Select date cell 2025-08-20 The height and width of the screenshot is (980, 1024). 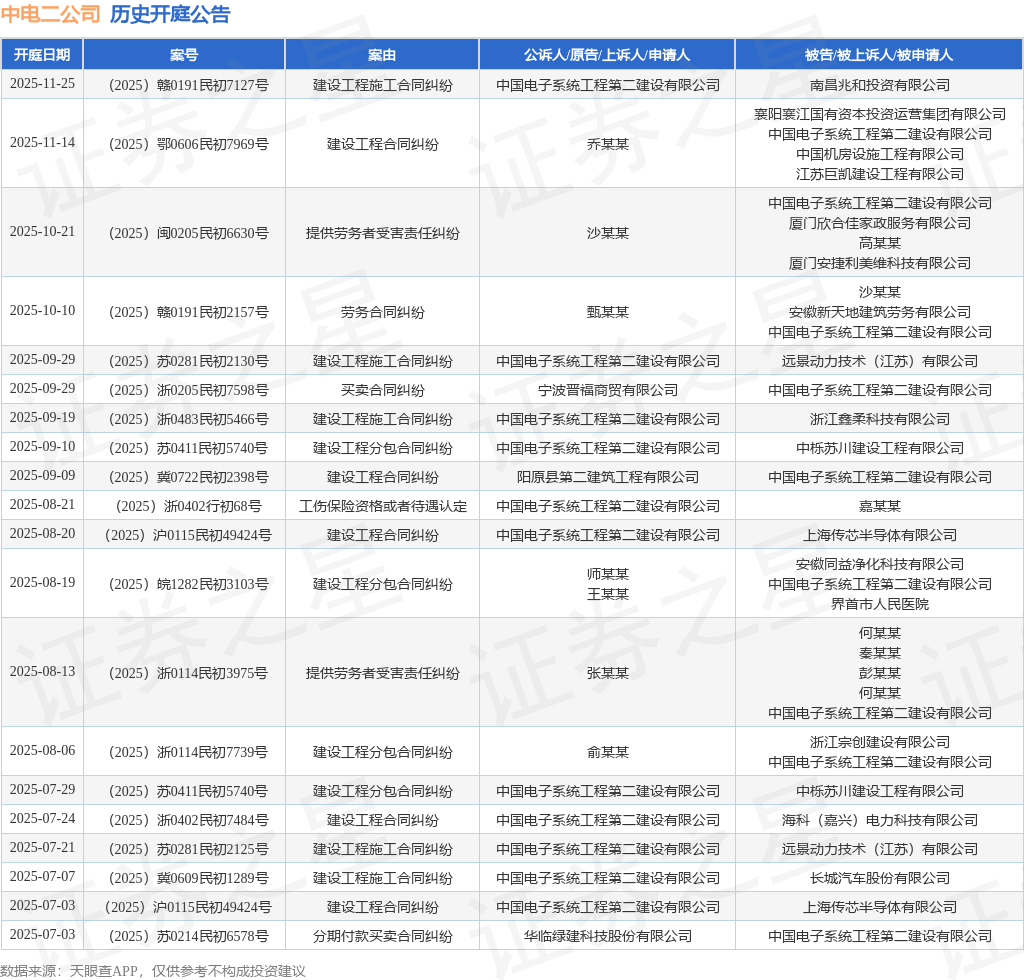42,533
